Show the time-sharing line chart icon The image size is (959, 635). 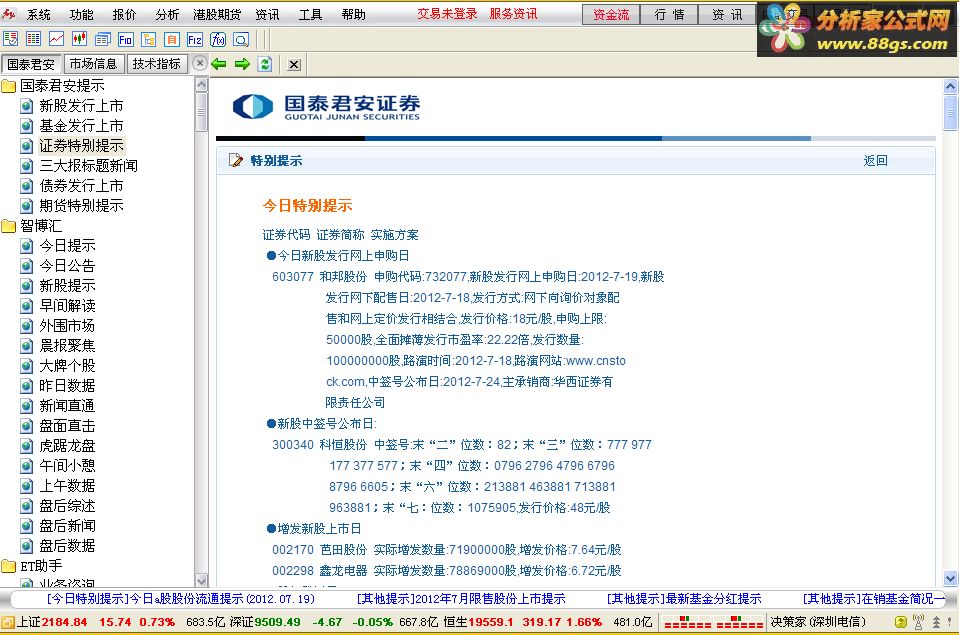point(56,39)
